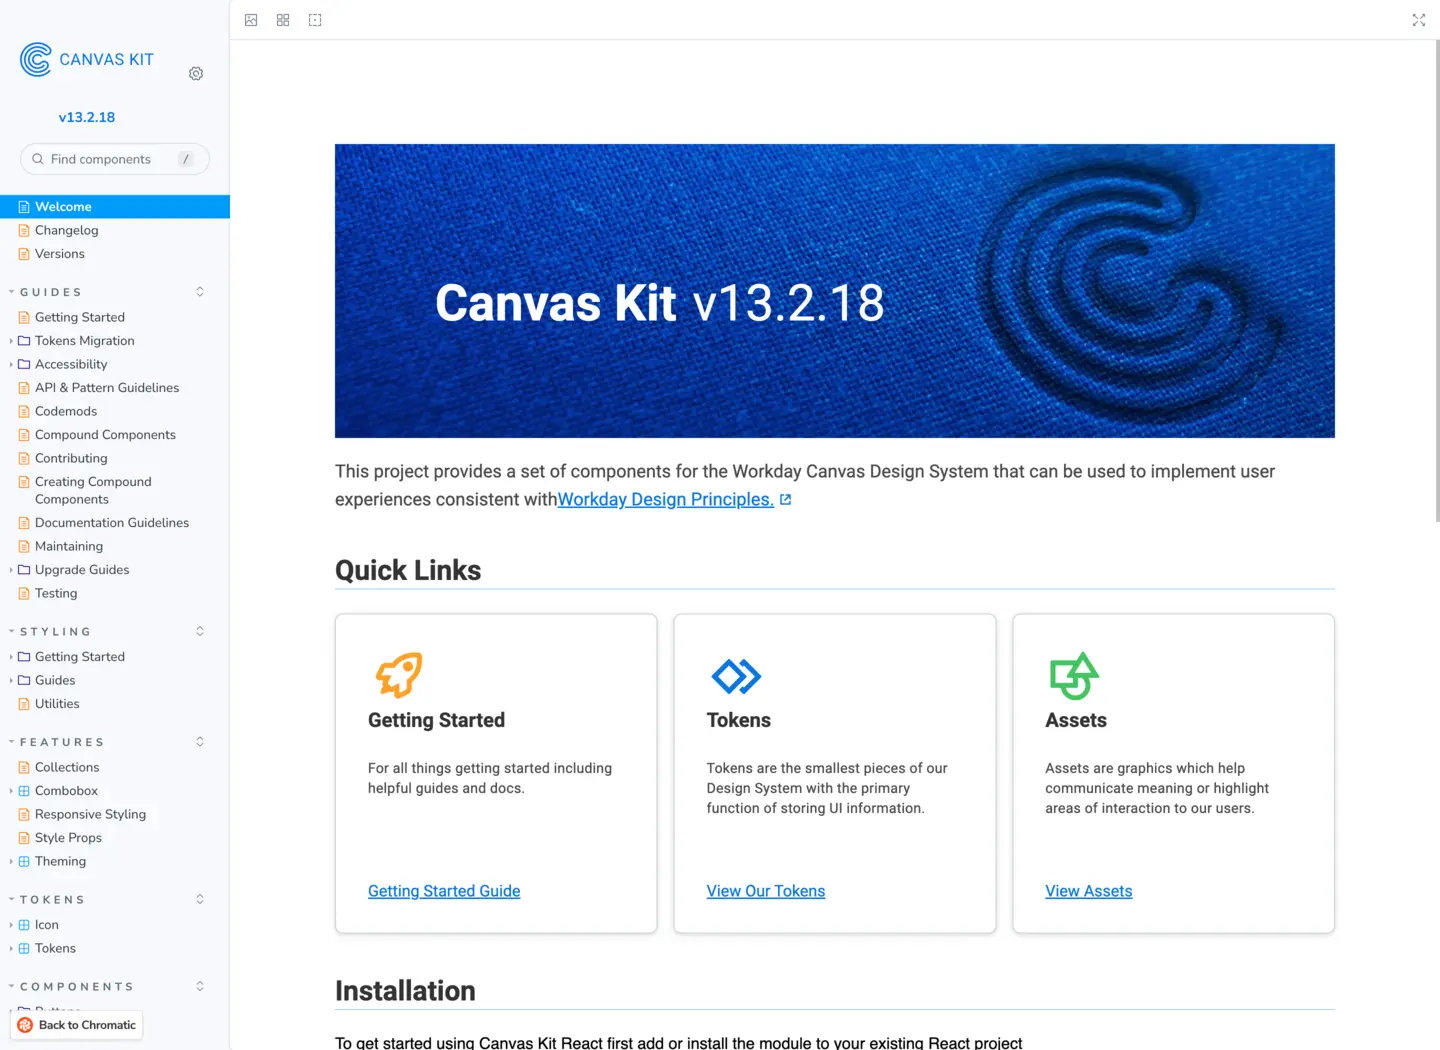Toggle the grid view toolbar icon
This screenshot has height=1050, width=1440.
[x=283, y=20]
